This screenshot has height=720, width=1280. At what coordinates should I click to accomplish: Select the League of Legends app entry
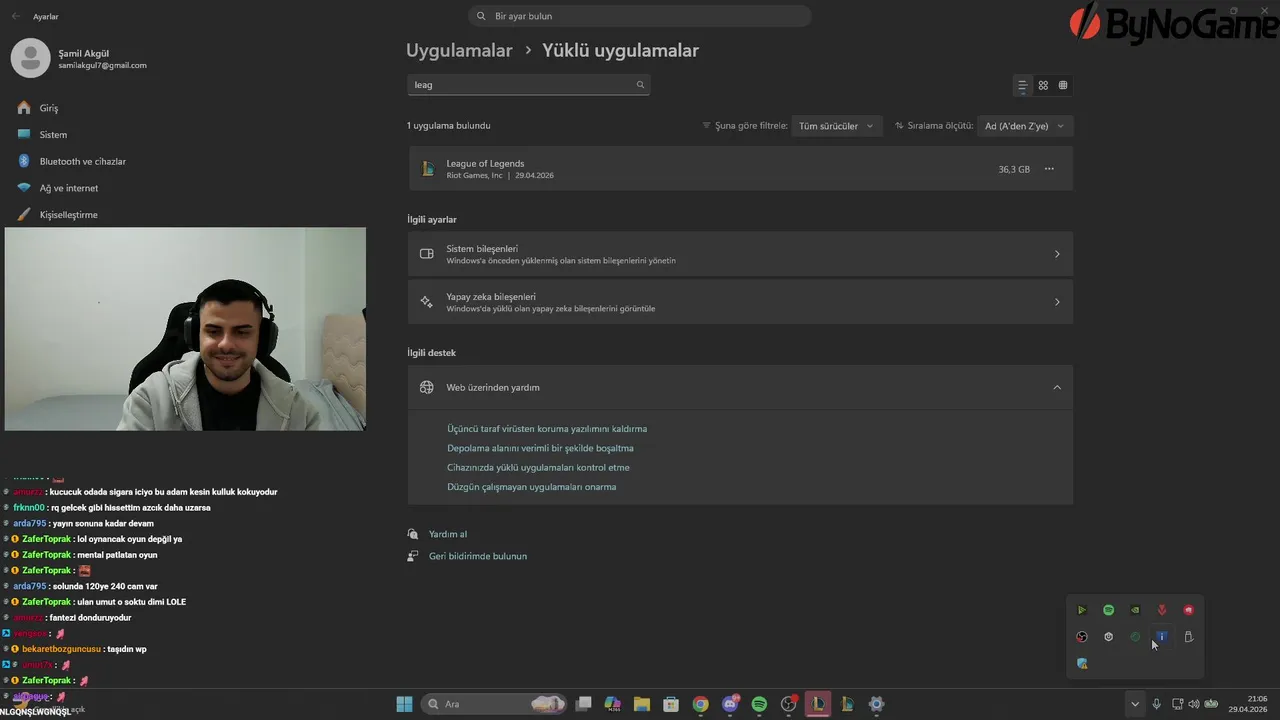click(x=740, y=169)
